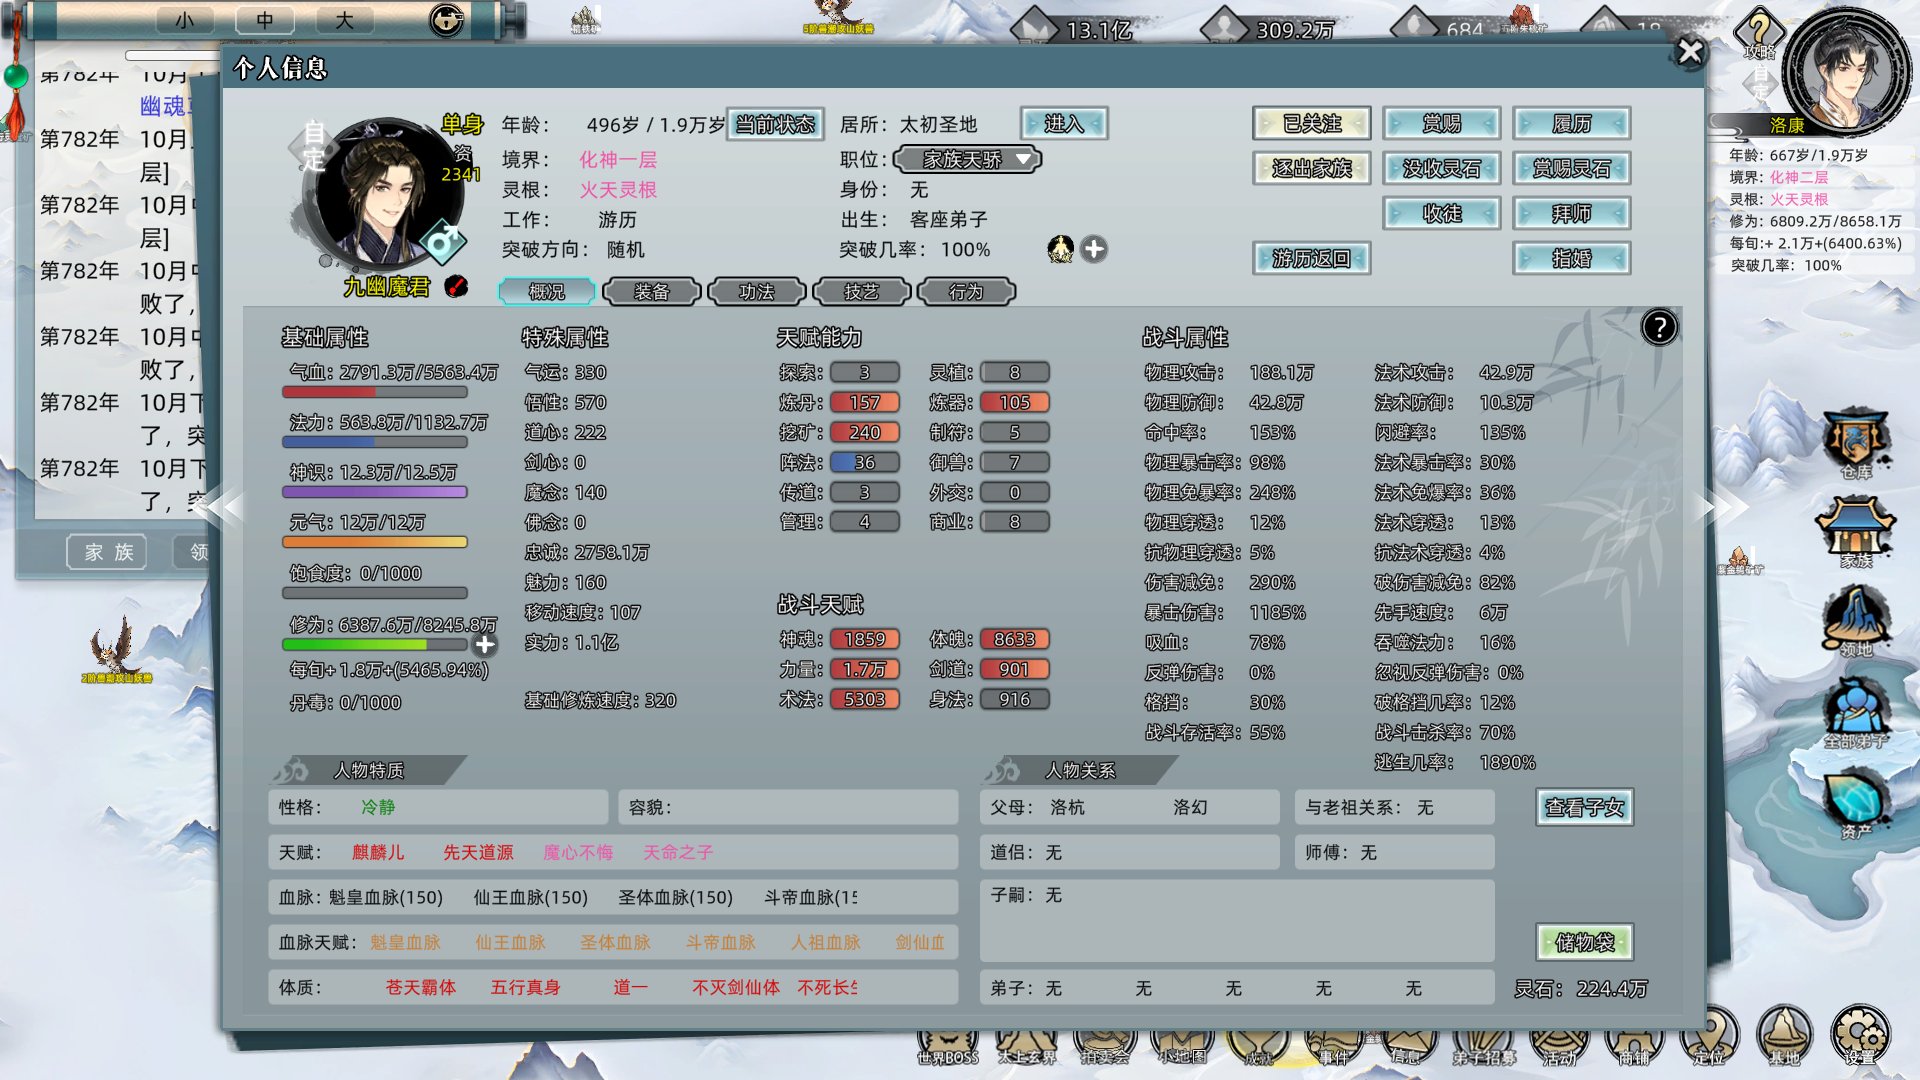
Task: Open 设置 settings gear icon
Action: 1860,1035
